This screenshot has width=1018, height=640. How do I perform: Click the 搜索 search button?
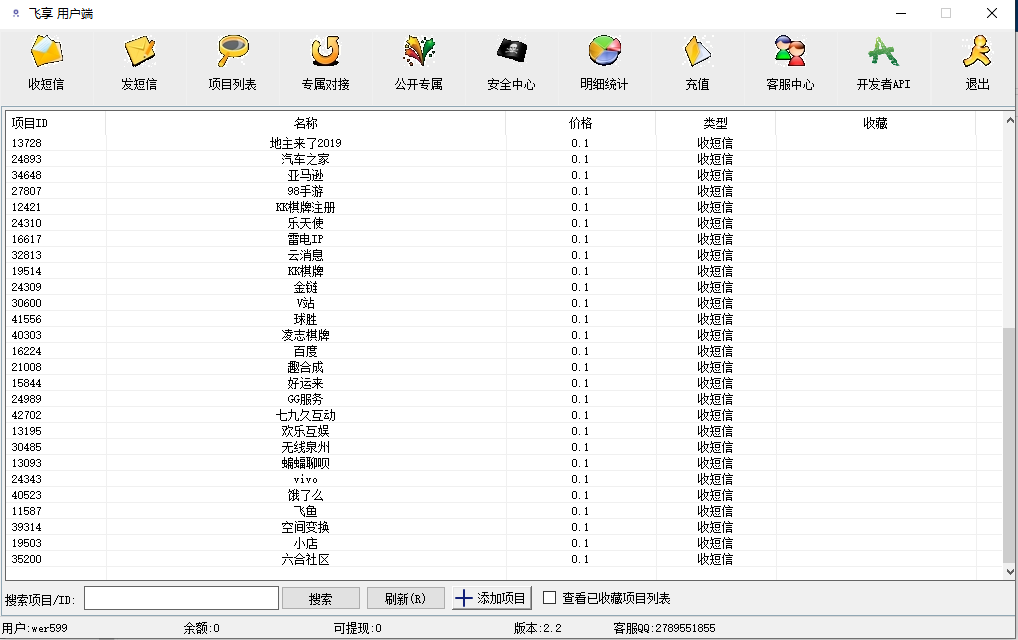(x=321, y=598)
